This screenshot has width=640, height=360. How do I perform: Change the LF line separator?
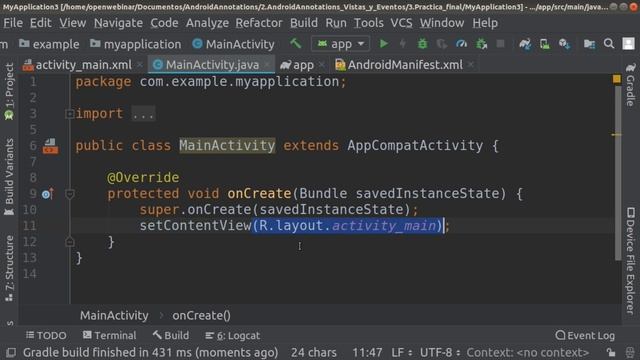click(x=402, y=352)
